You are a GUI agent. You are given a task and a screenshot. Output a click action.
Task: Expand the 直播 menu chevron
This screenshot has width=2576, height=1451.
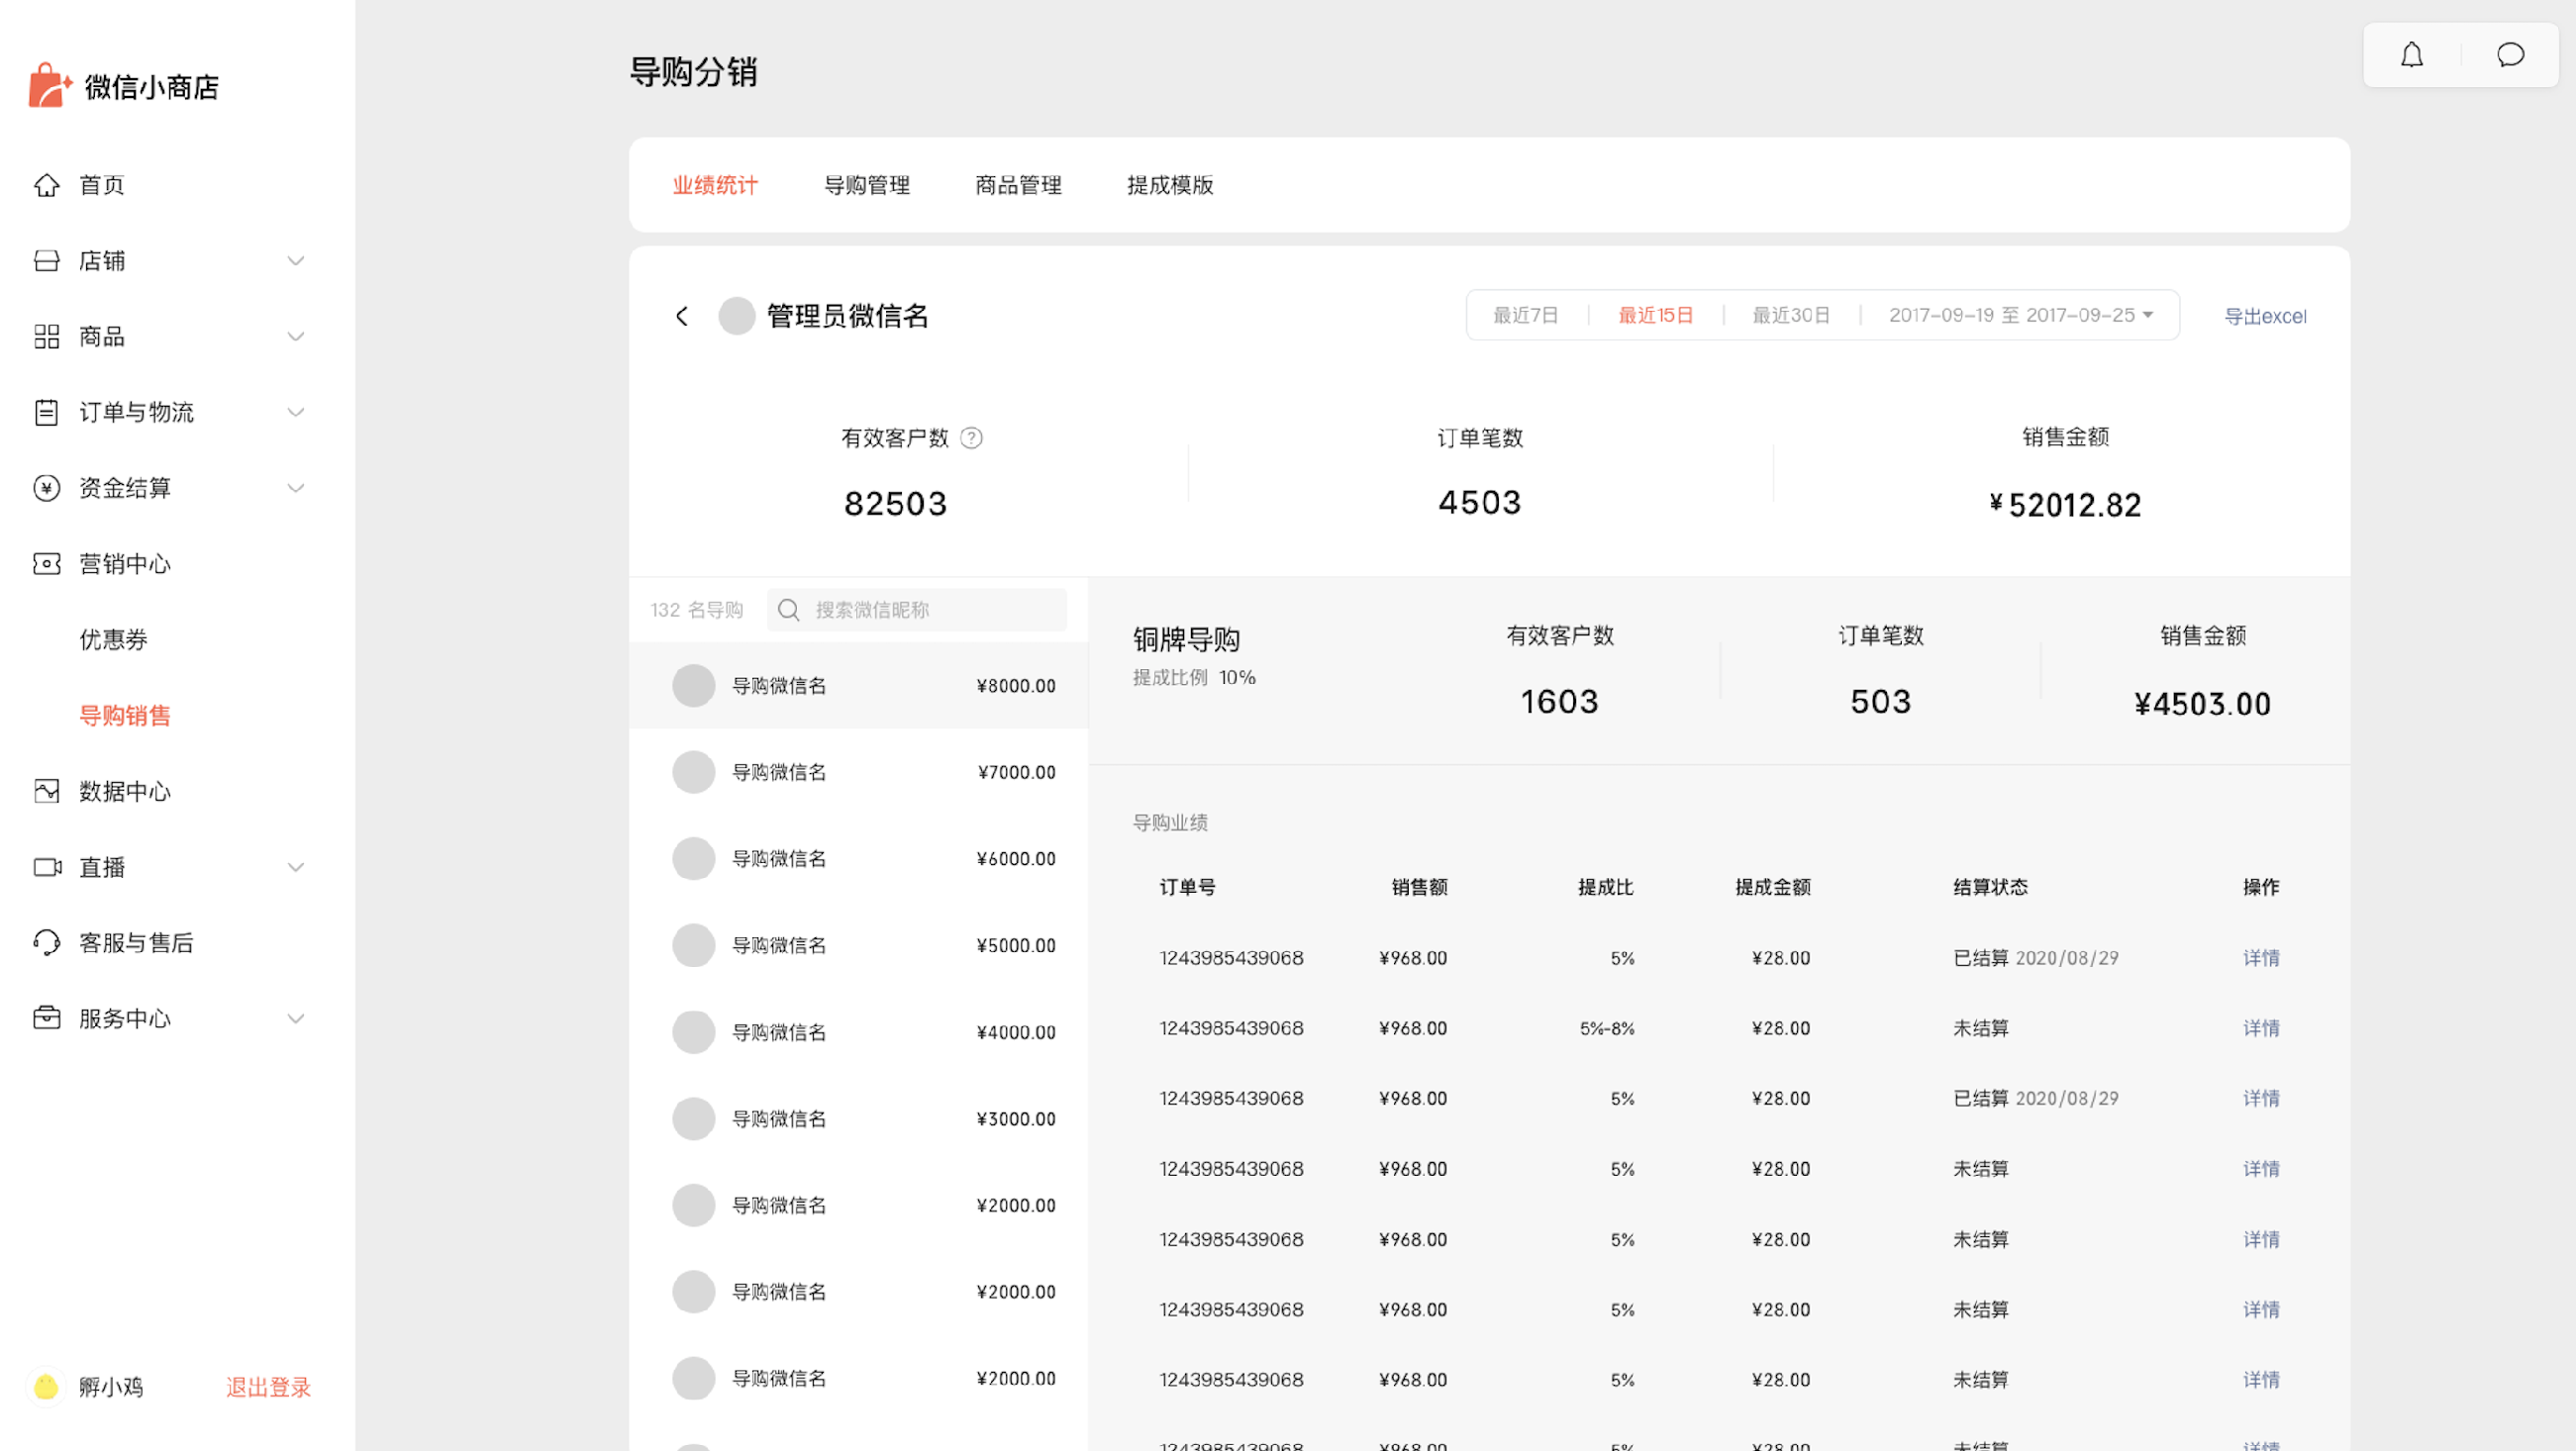pyautogui.click(x=296, y=867)
